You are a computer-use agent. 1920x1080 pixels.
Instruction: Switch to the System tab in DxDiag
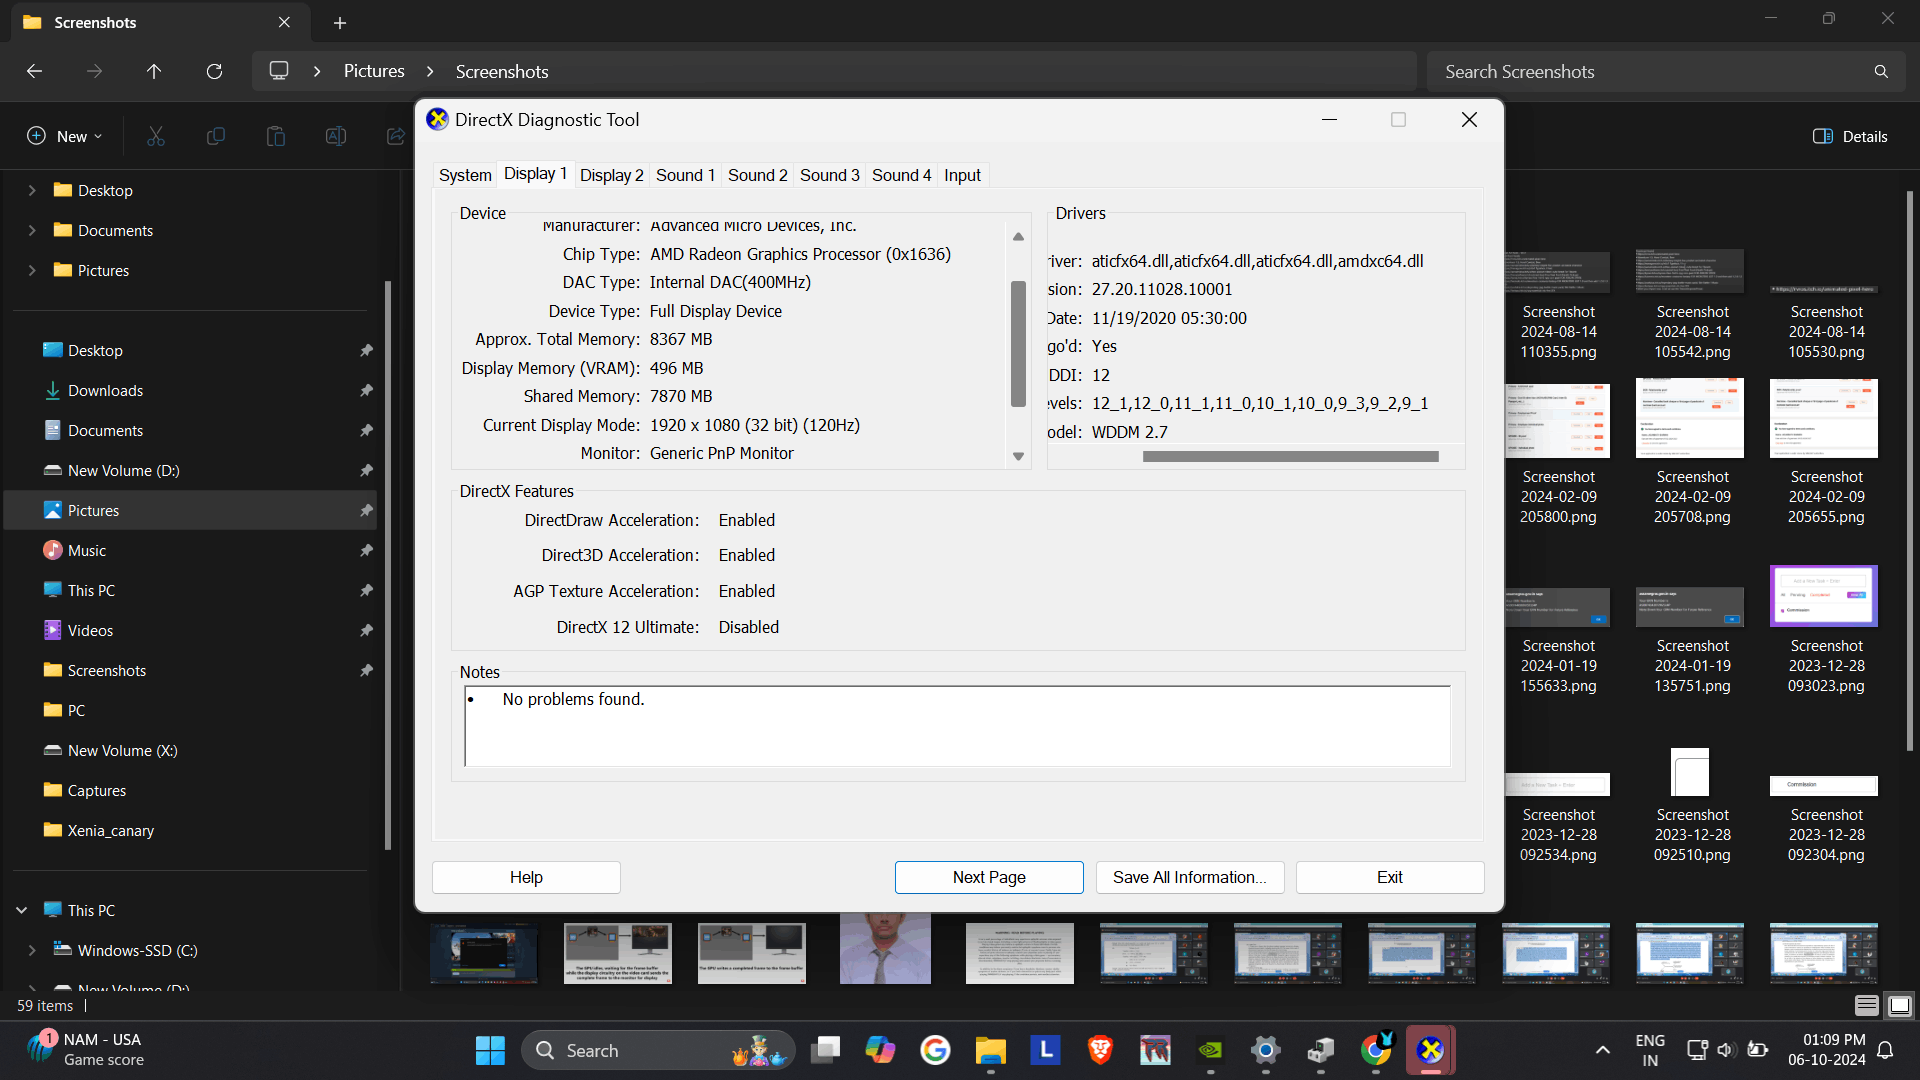click(x=464, y=175)
